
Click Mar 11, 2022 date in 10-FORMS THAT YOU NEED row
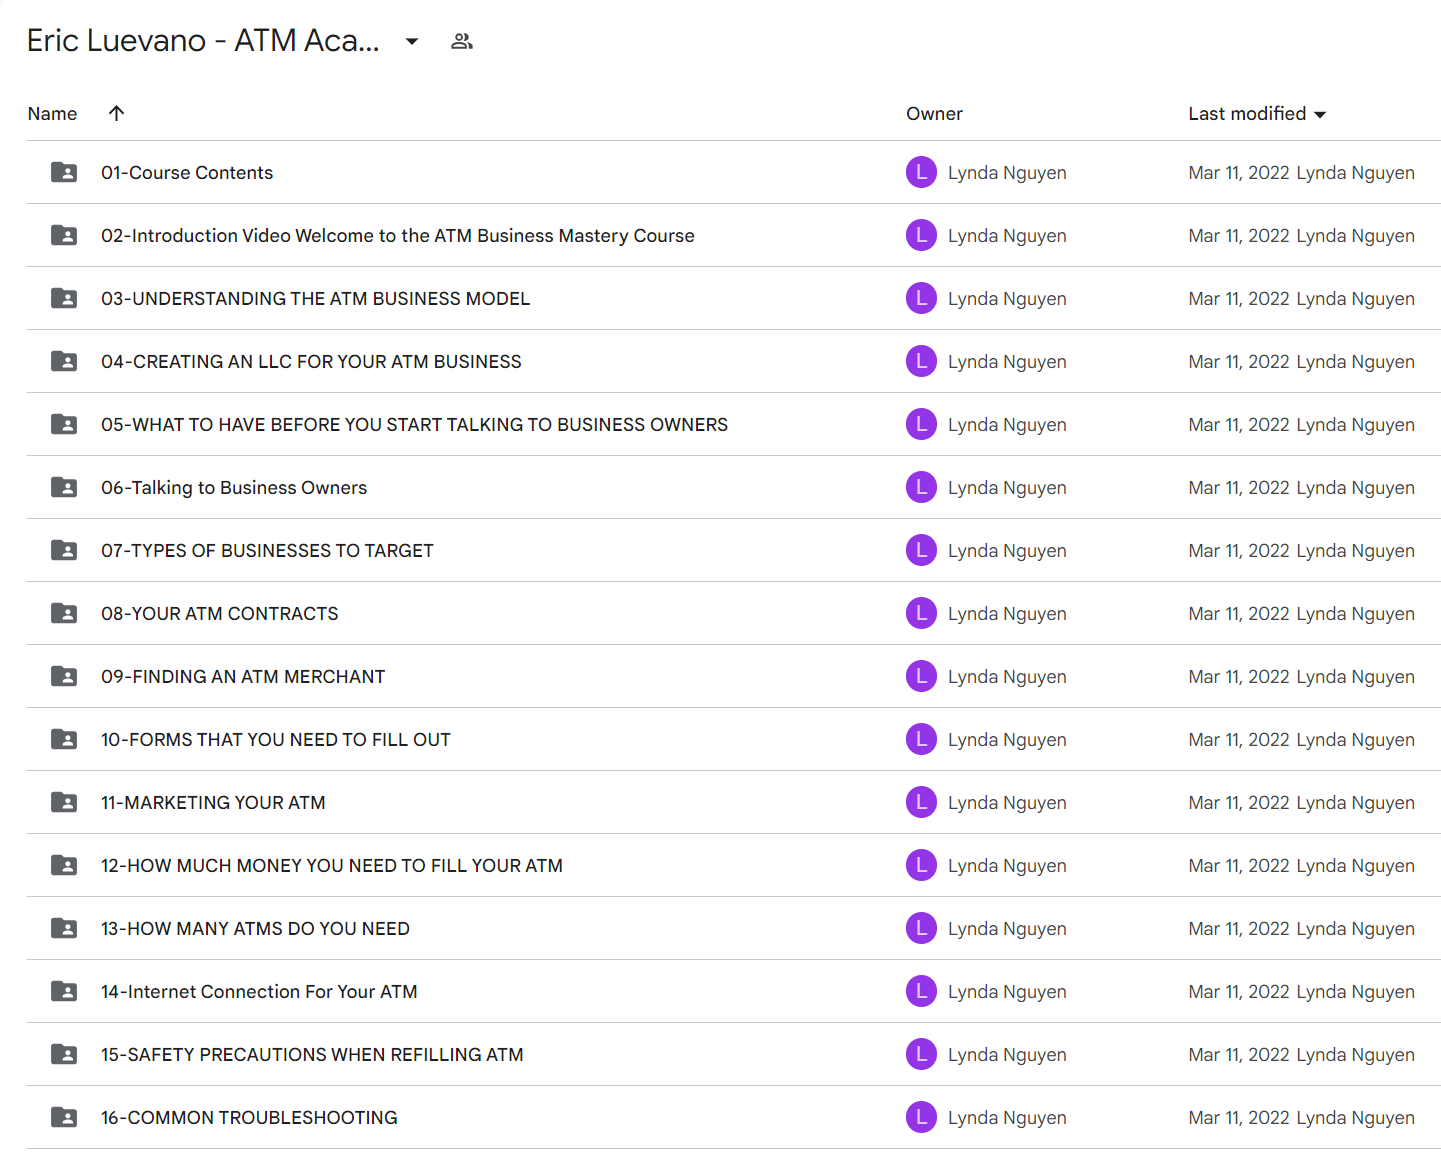click(x=1238, y=740)
